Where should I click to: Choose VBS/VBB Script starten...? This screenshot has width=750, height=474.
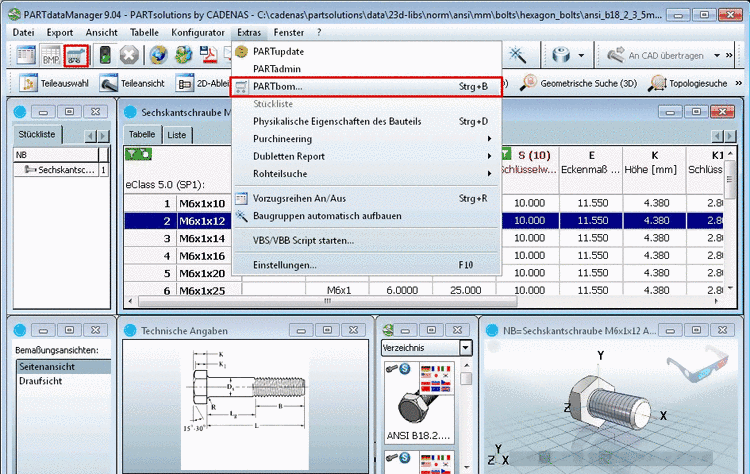(x=366, y=241)
